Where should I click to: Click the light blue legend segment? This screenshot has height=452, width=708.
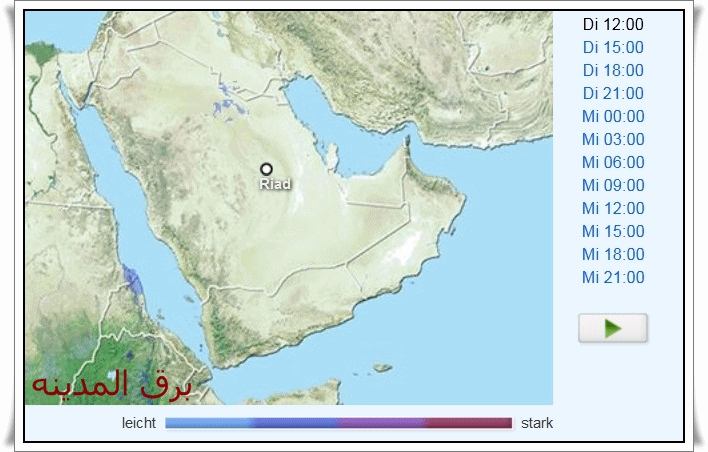pos(209,423)
